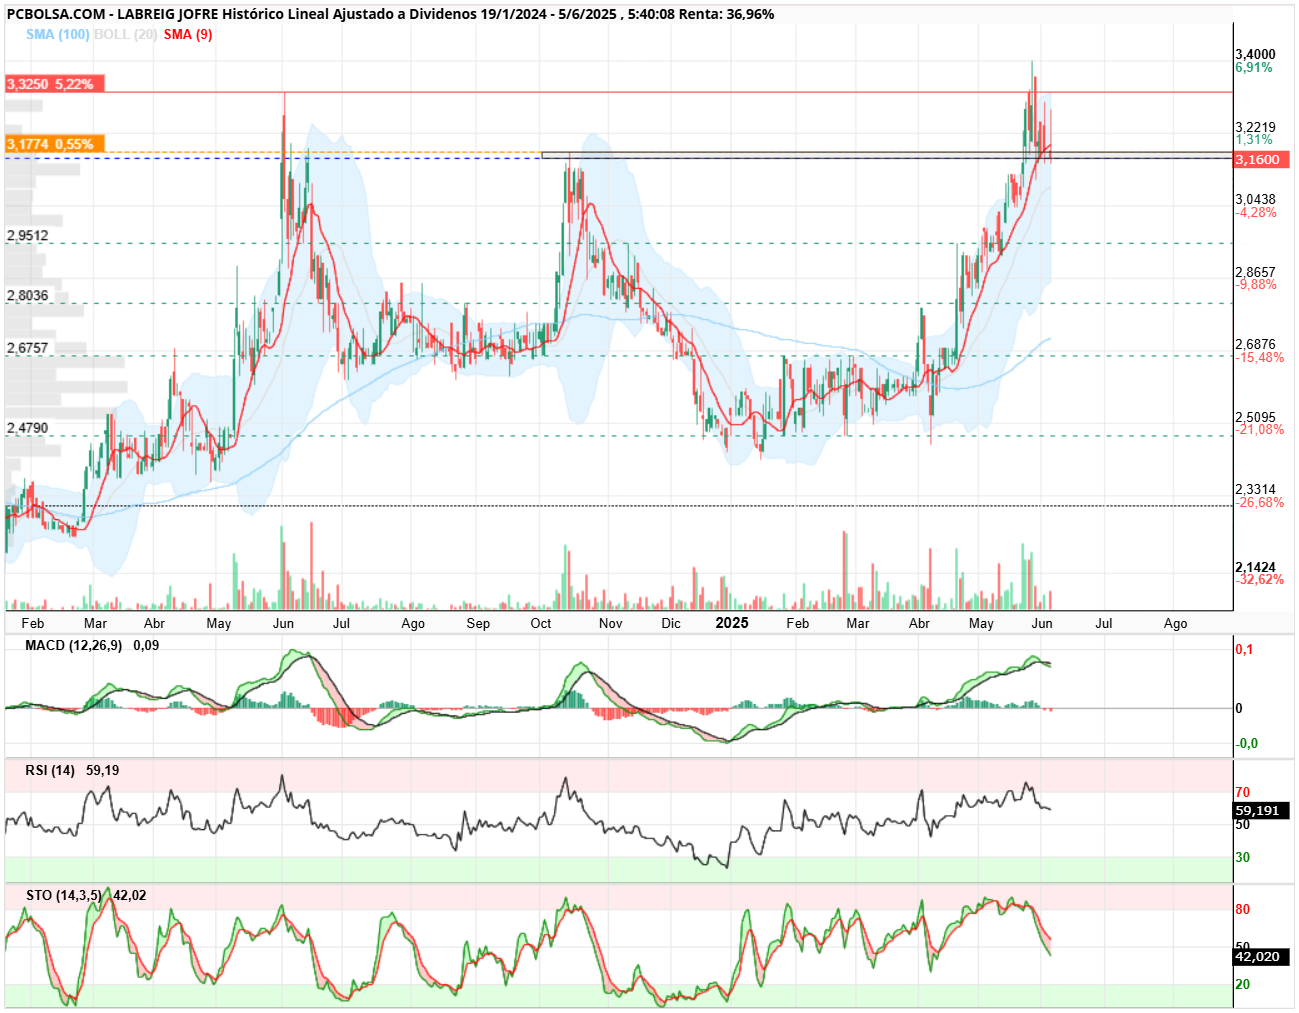
Task: Click the MACD (12,26,9) indicator label
Action: 74,645
